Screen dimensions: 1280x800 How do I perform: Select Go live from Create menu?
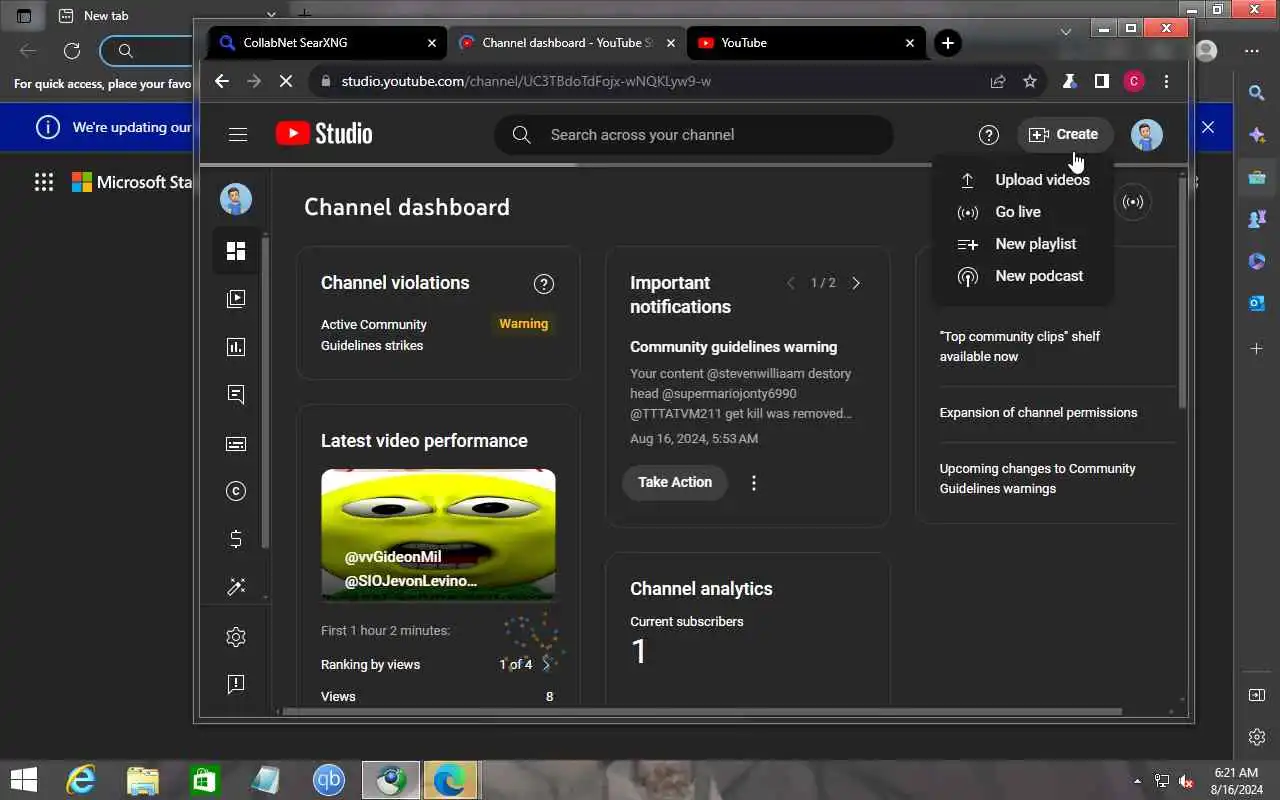click(1022, 212)
